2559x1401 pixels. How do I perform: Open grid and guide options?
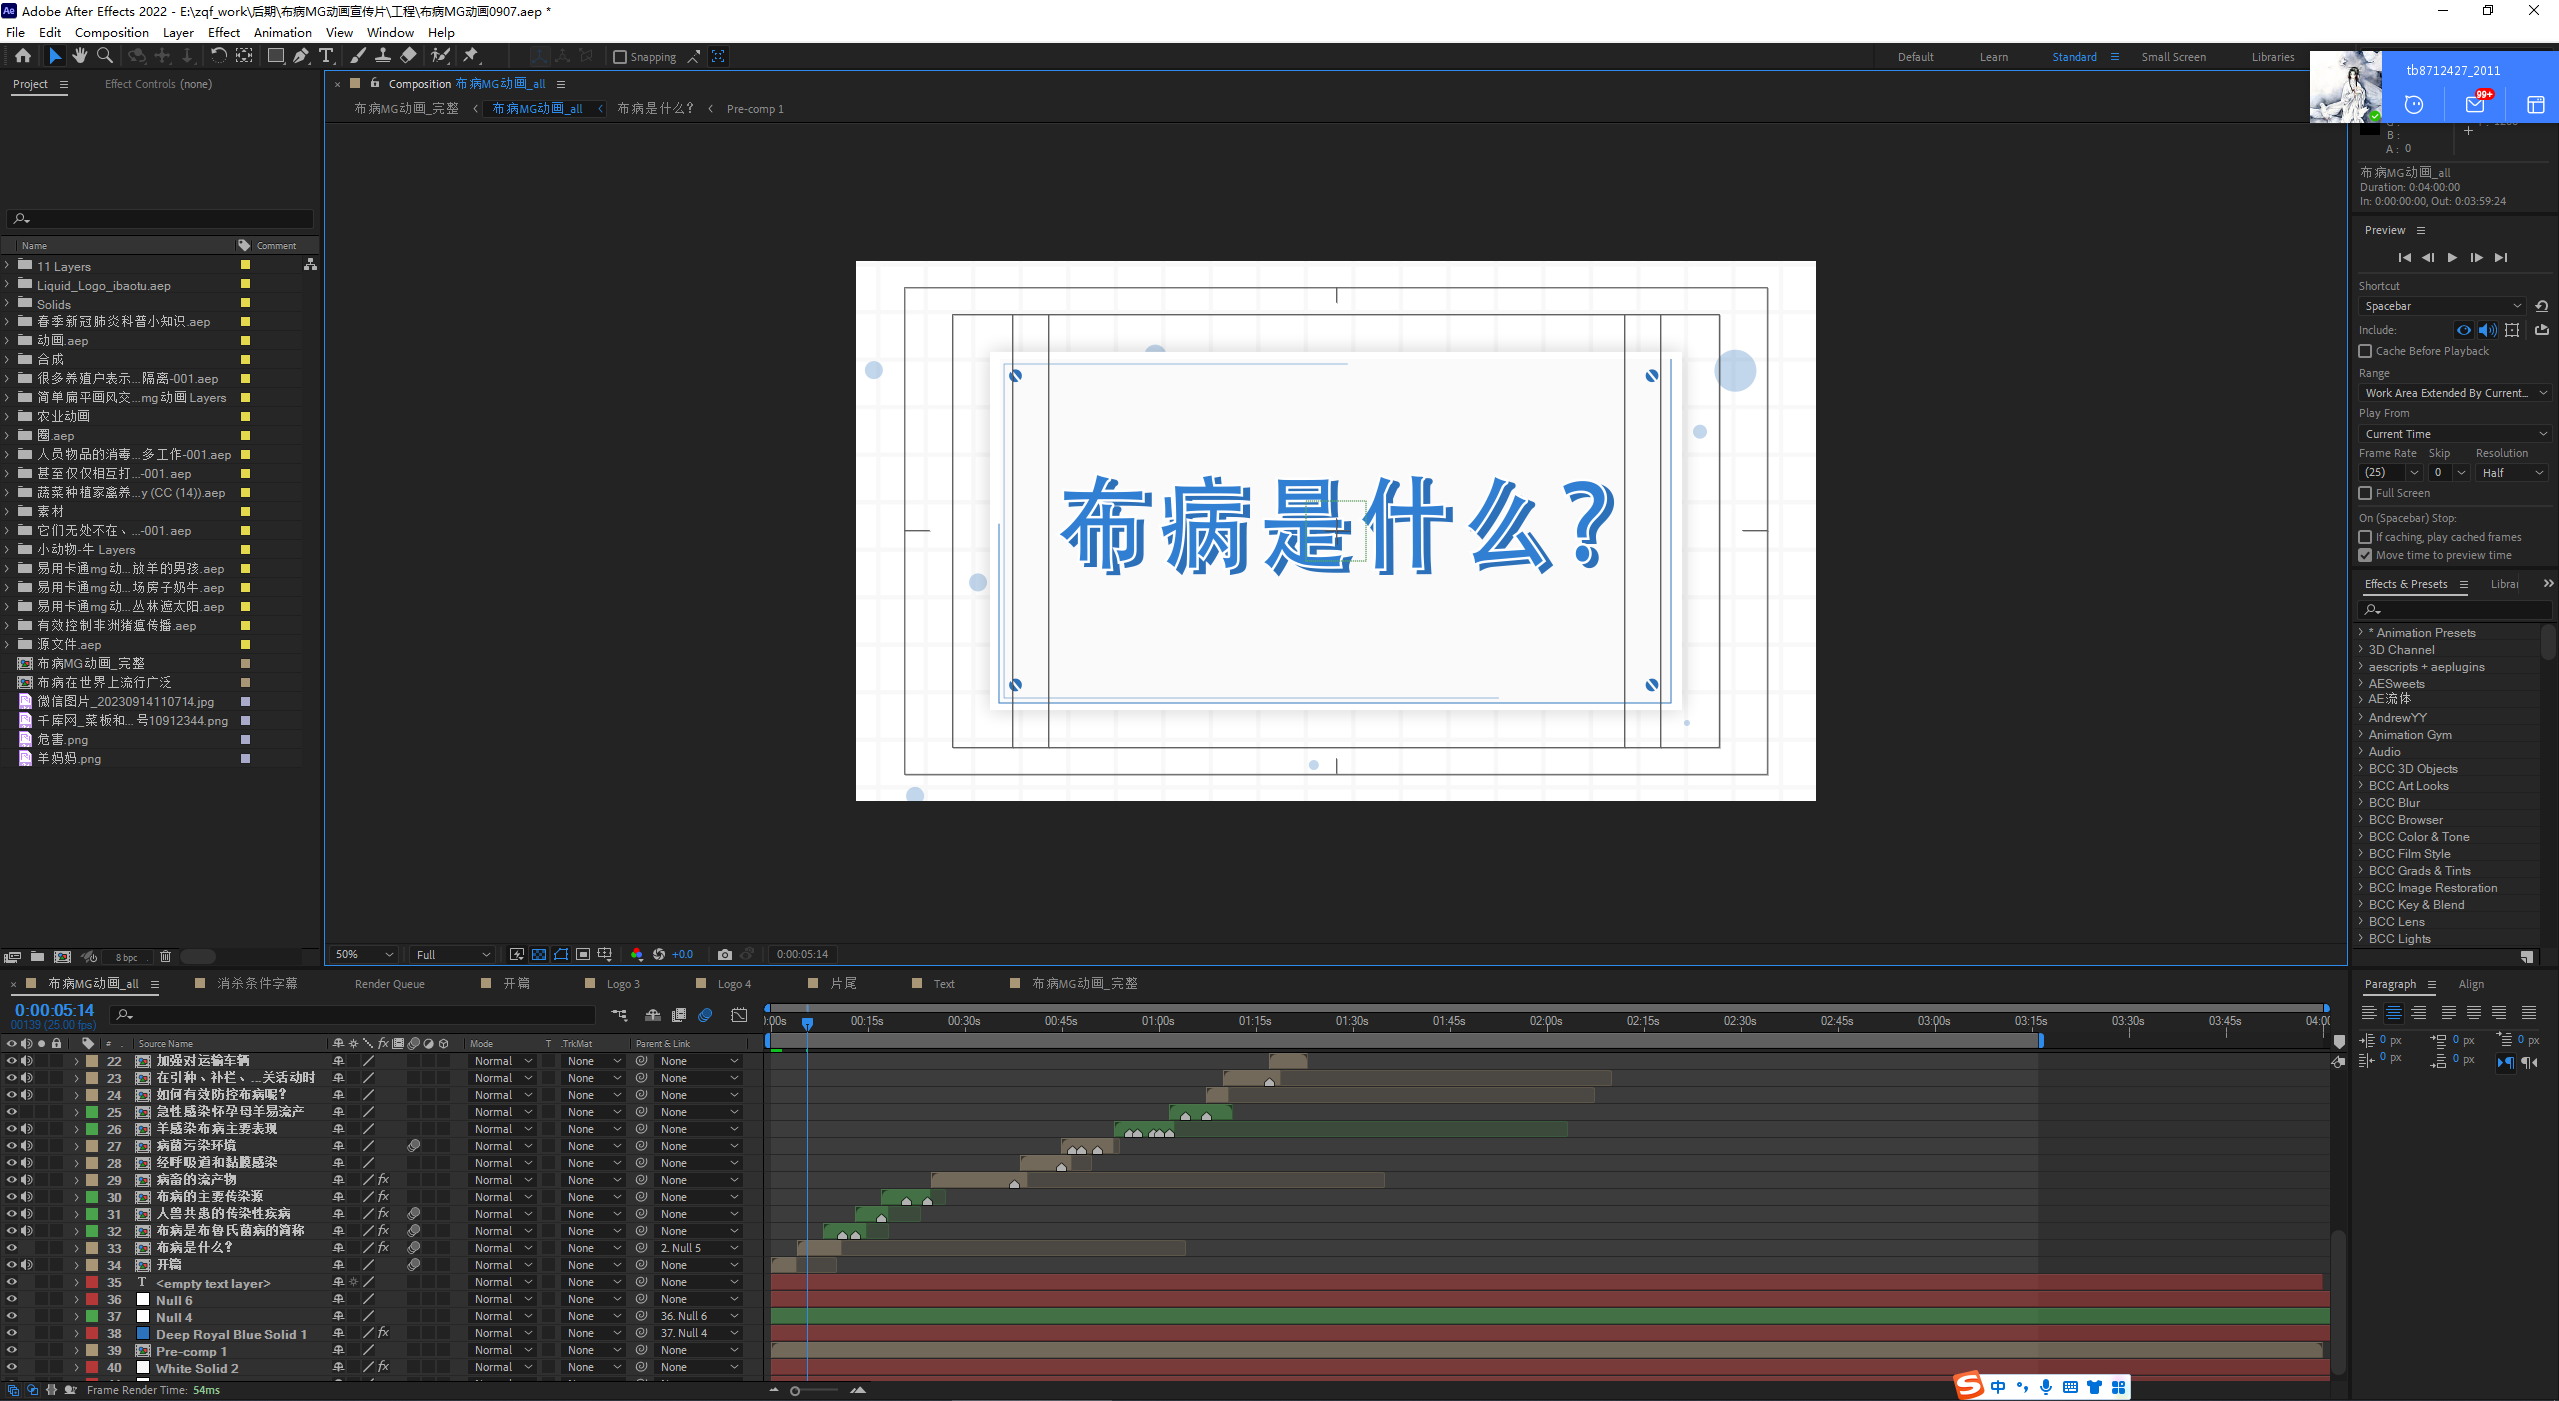click(605, 954)
